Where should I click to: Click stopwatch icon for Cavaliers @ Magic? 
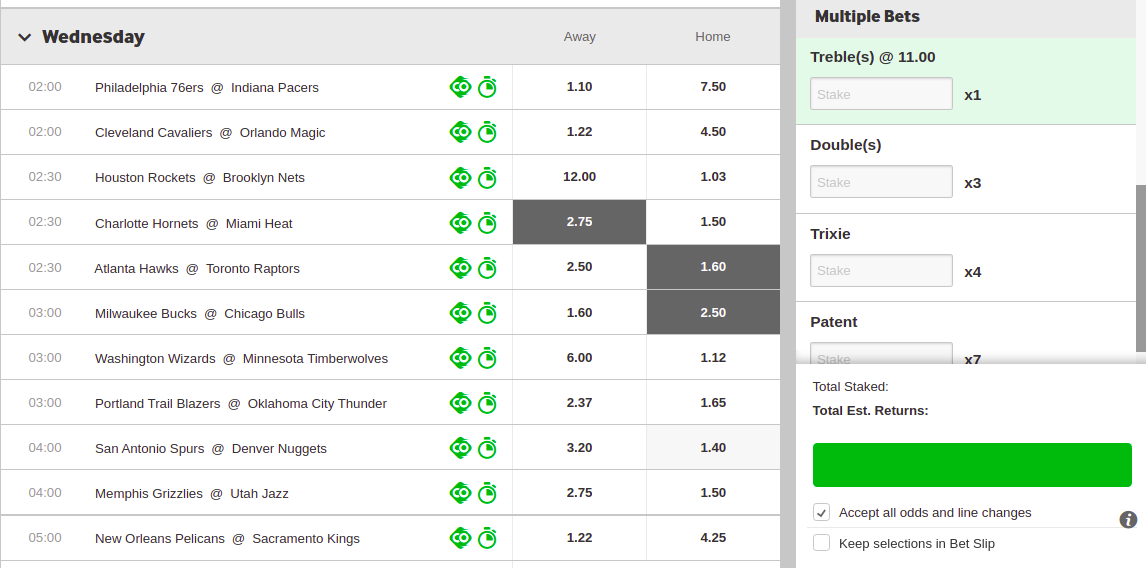pyautogui.click(x=487, y=132)
